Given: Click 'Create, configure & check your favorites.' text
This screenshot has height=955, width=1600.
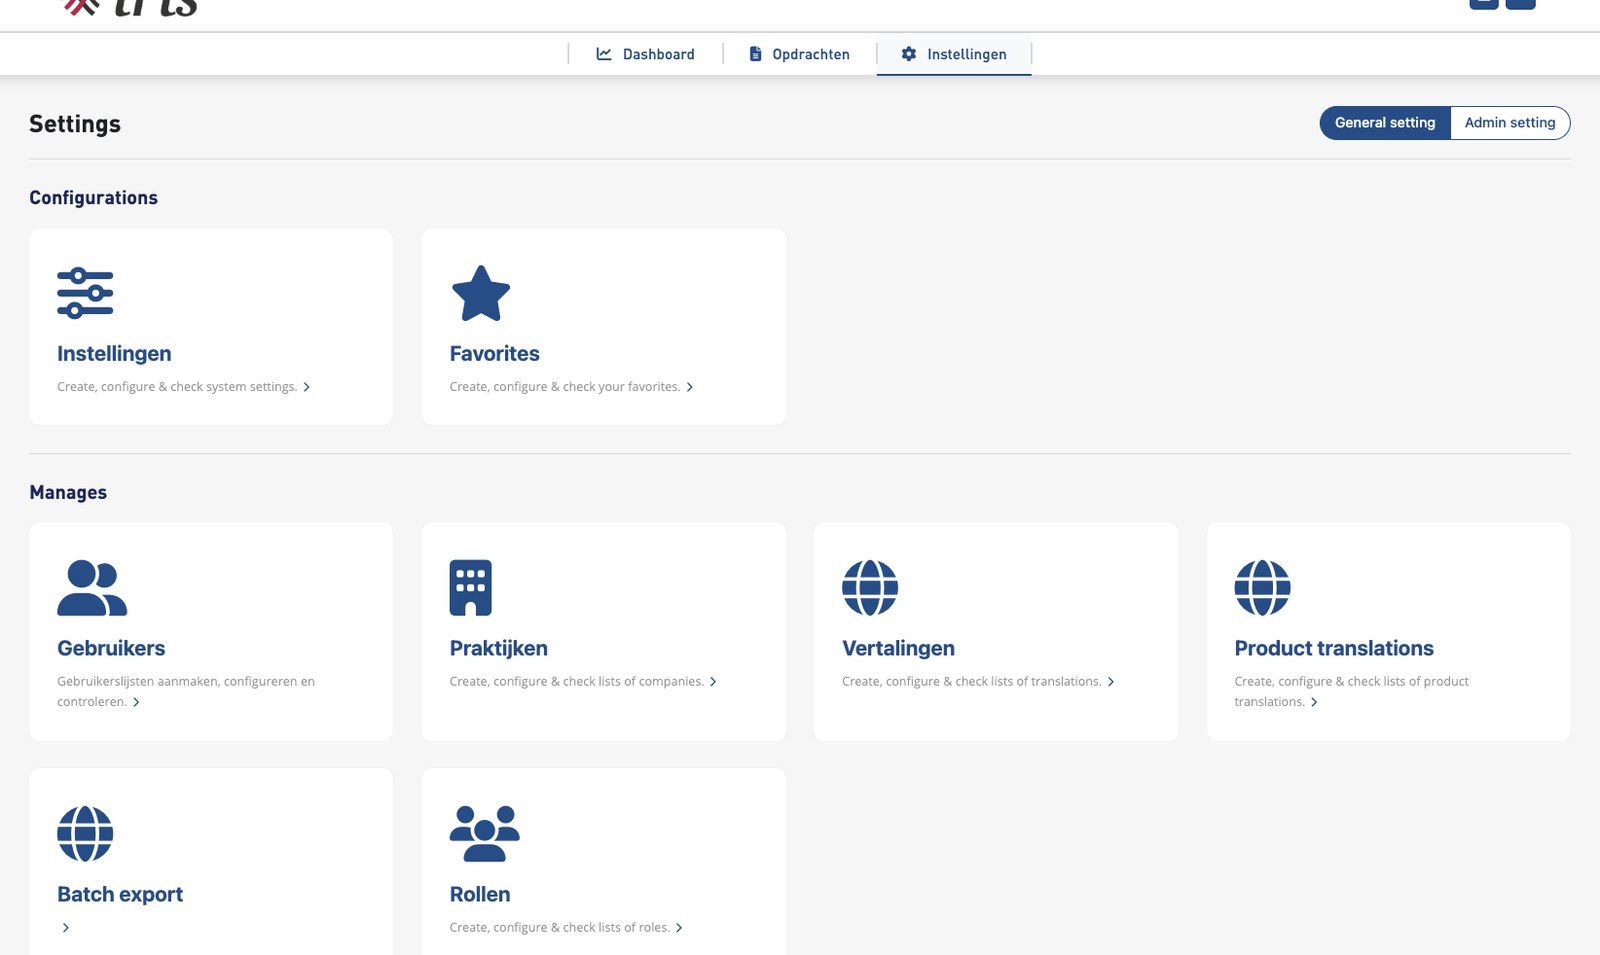Looking at the screenshot, I should point(565,387).
